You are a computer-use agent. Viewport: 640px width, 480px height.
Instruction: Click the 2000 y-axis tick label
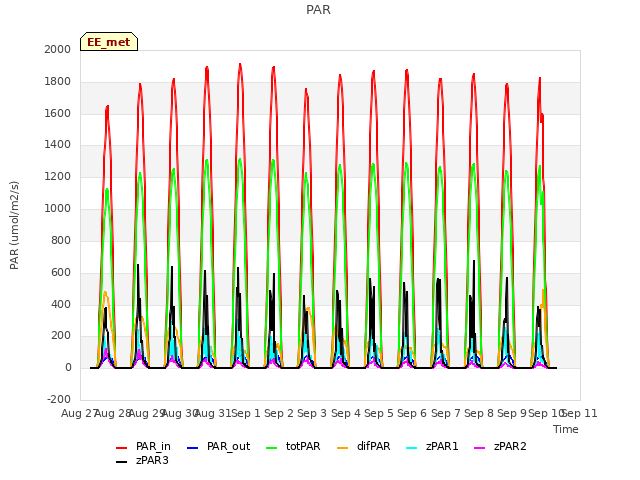tap(58, 49)
